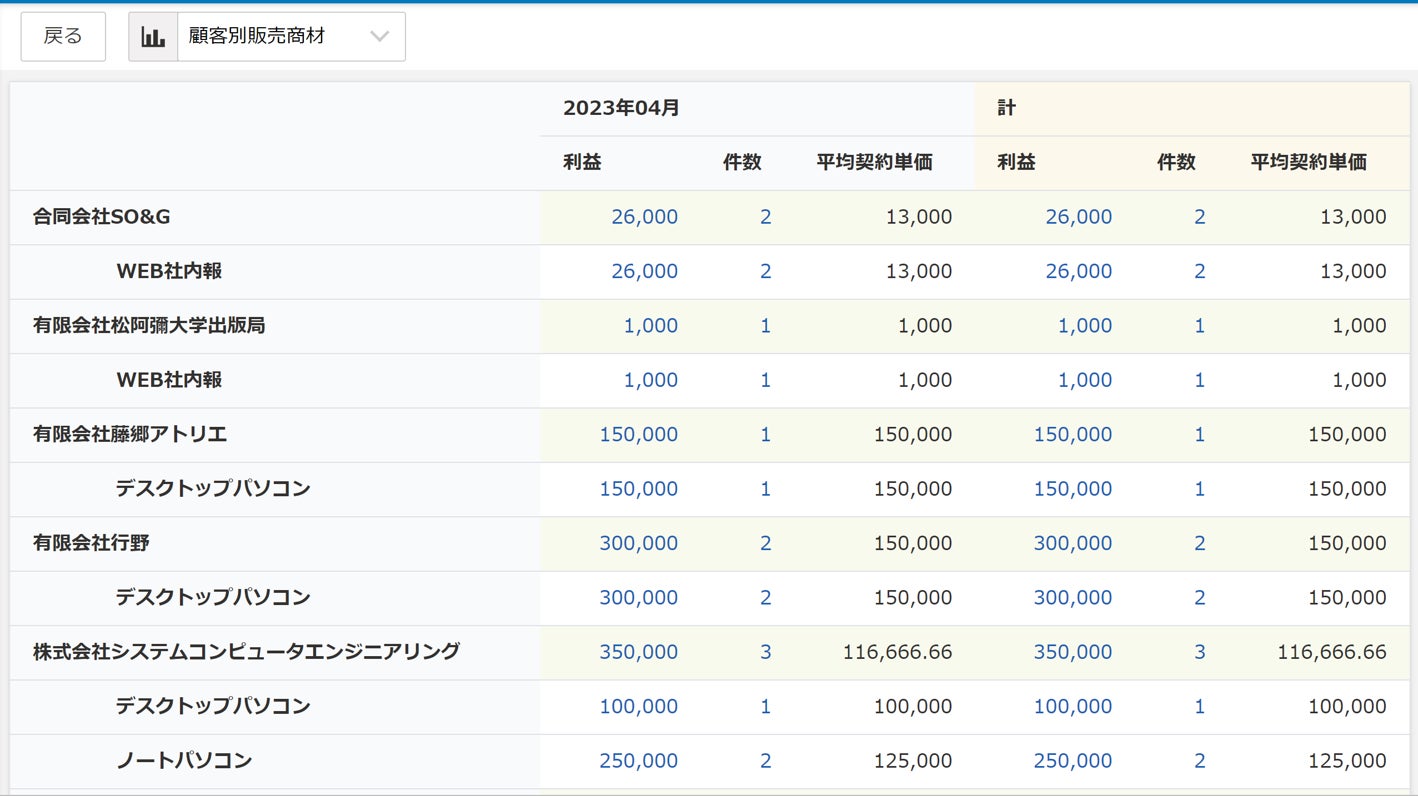Select the 有限会社松阿彌大学出版局 row label
1418x796 pixels.
click(149, 326)
